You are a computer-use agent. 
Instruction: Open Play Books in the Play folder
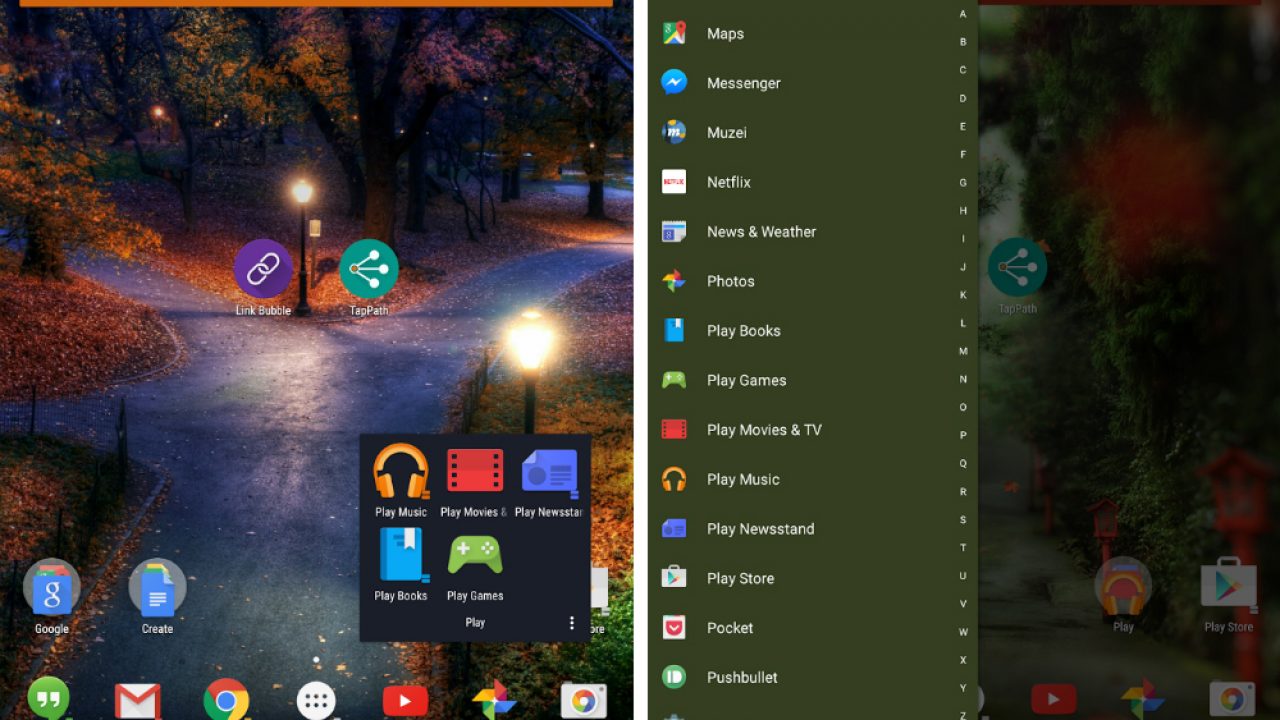tap(401, 556)
